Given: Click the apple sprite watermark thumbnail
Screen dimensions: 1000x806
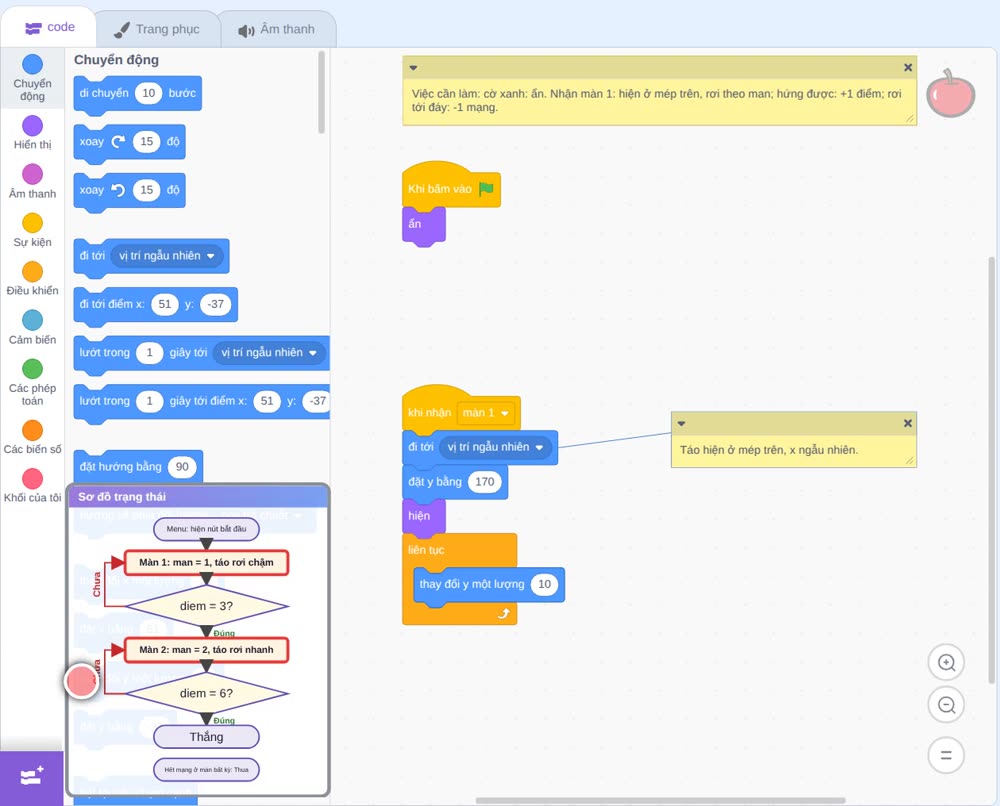Looking at the screenshot, I should [951, 93].
